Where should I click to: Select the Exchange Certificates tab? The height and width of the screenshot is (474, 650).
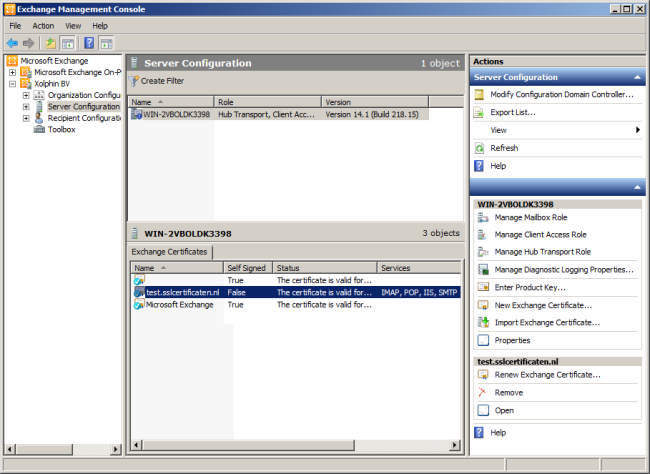click(x=170, y=252)
